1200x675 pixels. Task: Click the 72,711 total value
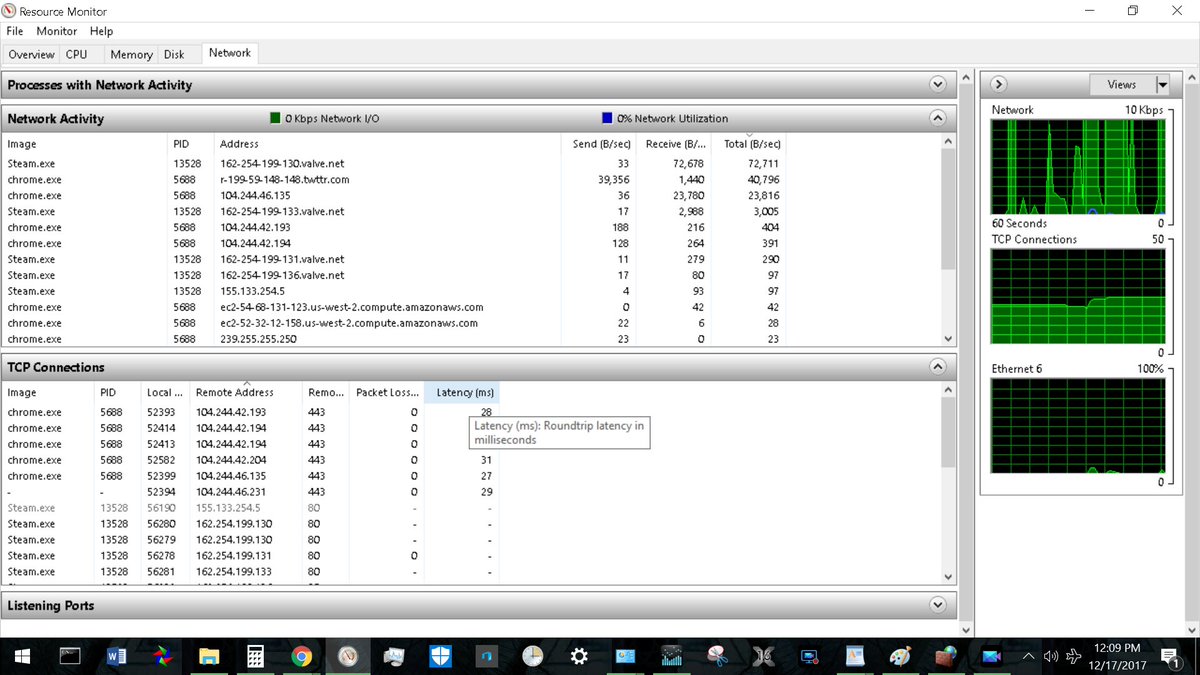763,163
